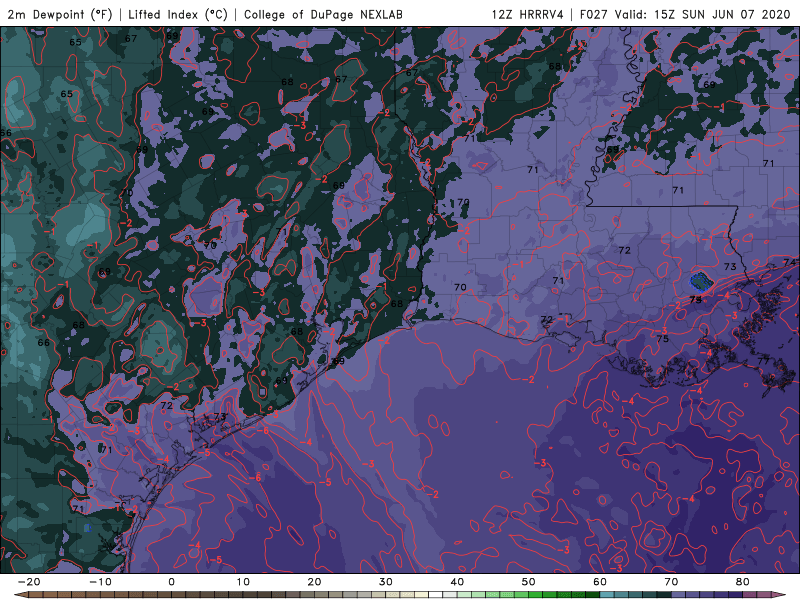Click the '40' color bar label
The image size is (800, 600).
457,582
